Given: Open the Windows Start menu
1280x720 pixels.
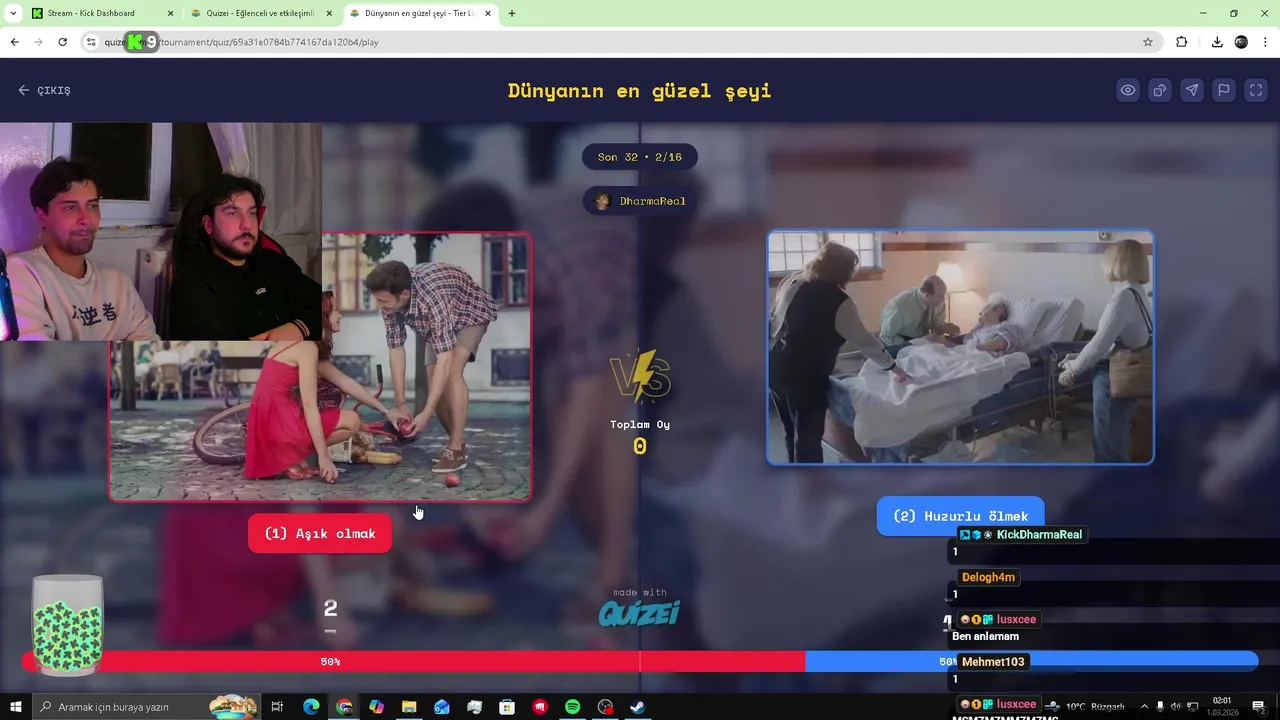Looking at the screenshot, I should click(16, 707).
